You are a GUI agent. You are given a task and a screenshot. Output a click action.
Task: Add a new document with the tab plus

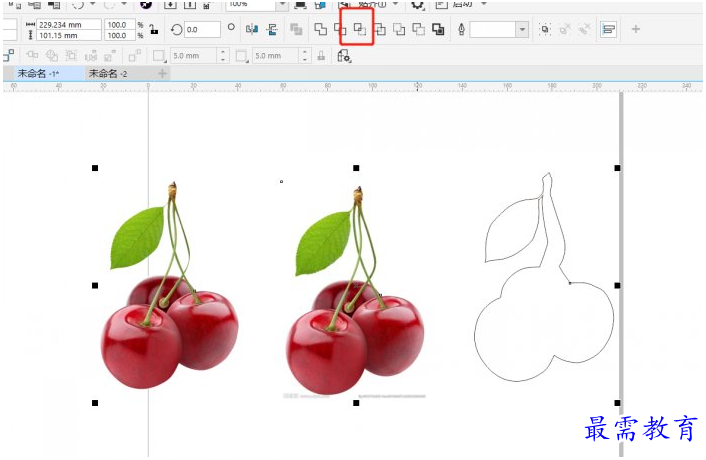click(x=162, y=73)
